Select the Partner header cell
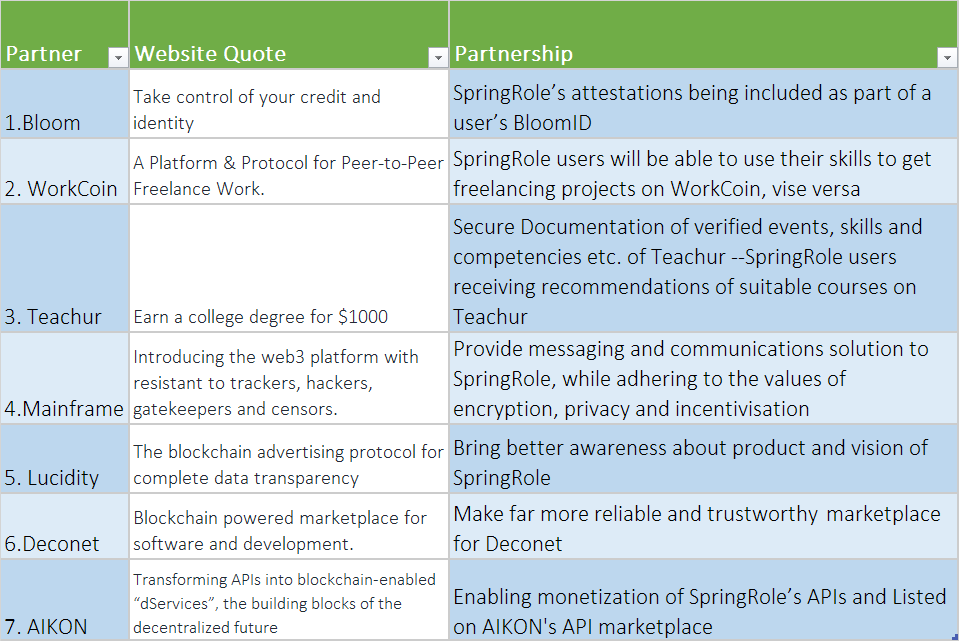Screen dimensions: 959x641 point(50,54)
